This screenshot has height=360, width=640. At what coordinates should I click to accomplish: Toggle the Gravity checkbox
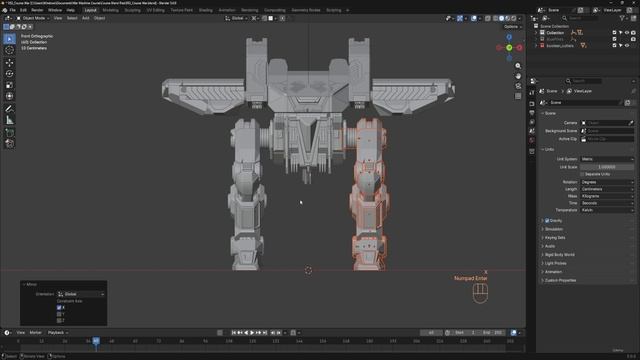[x=547, y=220]
